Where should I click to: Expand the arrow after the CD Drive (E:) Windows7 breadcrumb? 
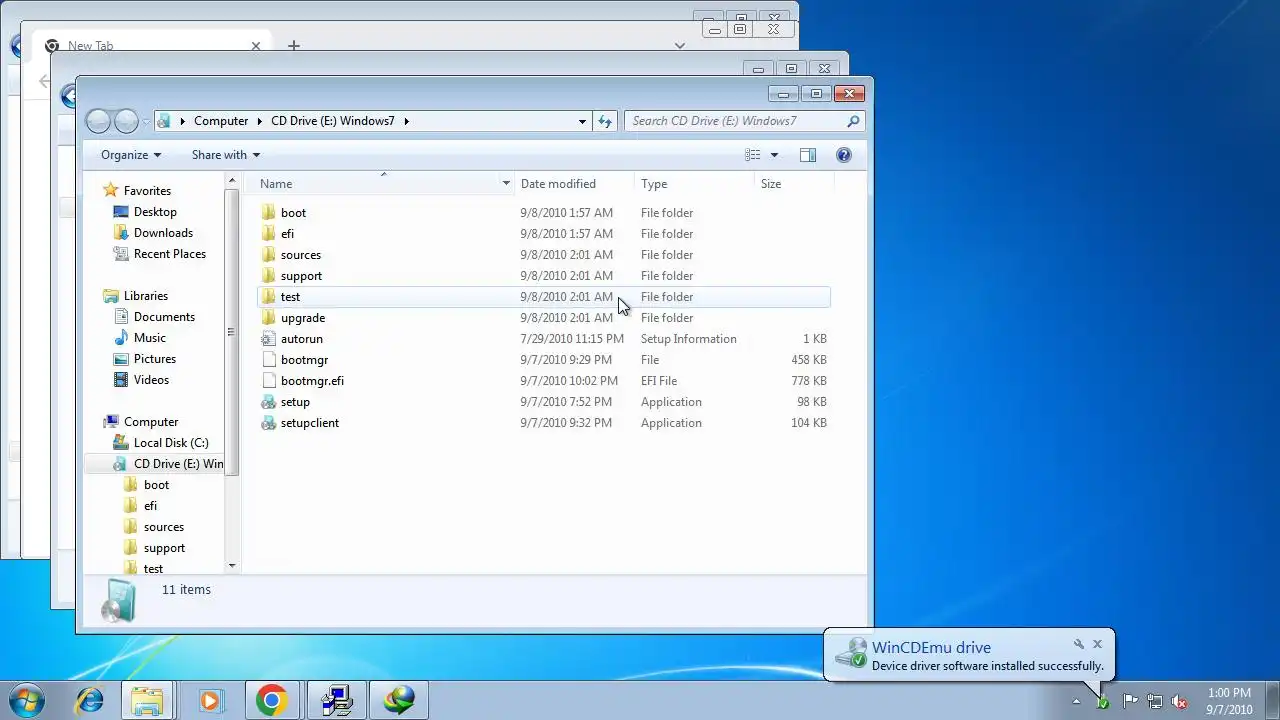click(407, 121)
